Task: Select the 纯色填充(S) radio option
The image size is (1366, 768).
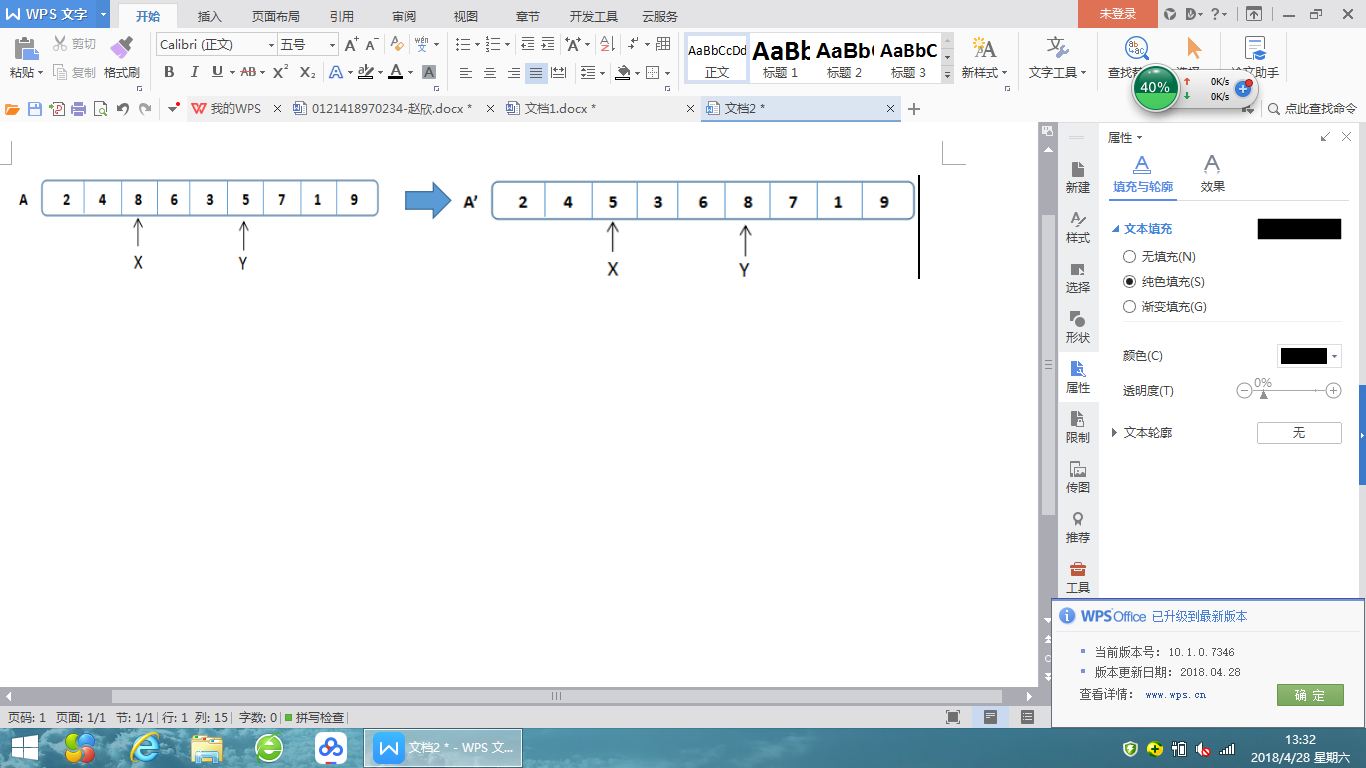Action: 1130,282
